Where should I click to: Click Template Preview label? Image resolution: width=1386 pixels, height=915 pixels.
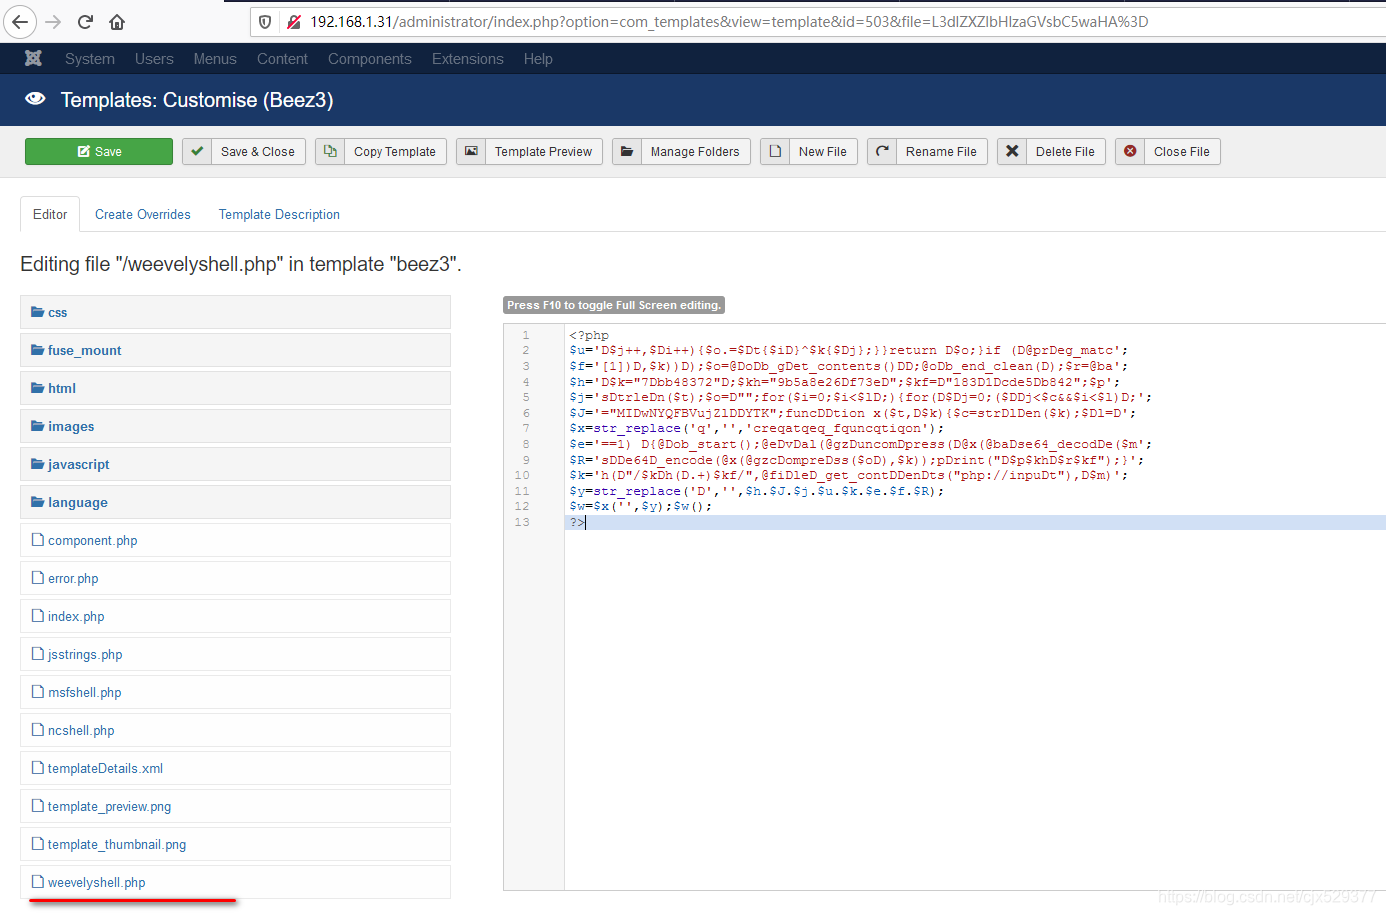[543, 152]
